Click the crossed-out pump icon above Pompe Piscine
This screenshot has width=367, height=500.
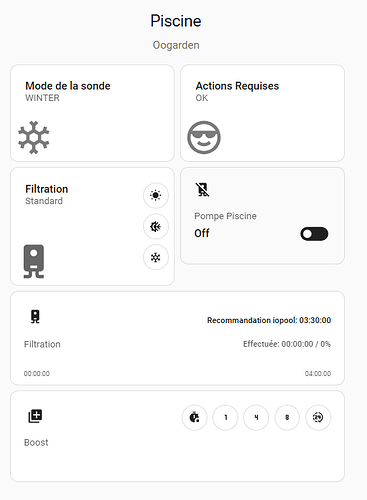(202, 190)
